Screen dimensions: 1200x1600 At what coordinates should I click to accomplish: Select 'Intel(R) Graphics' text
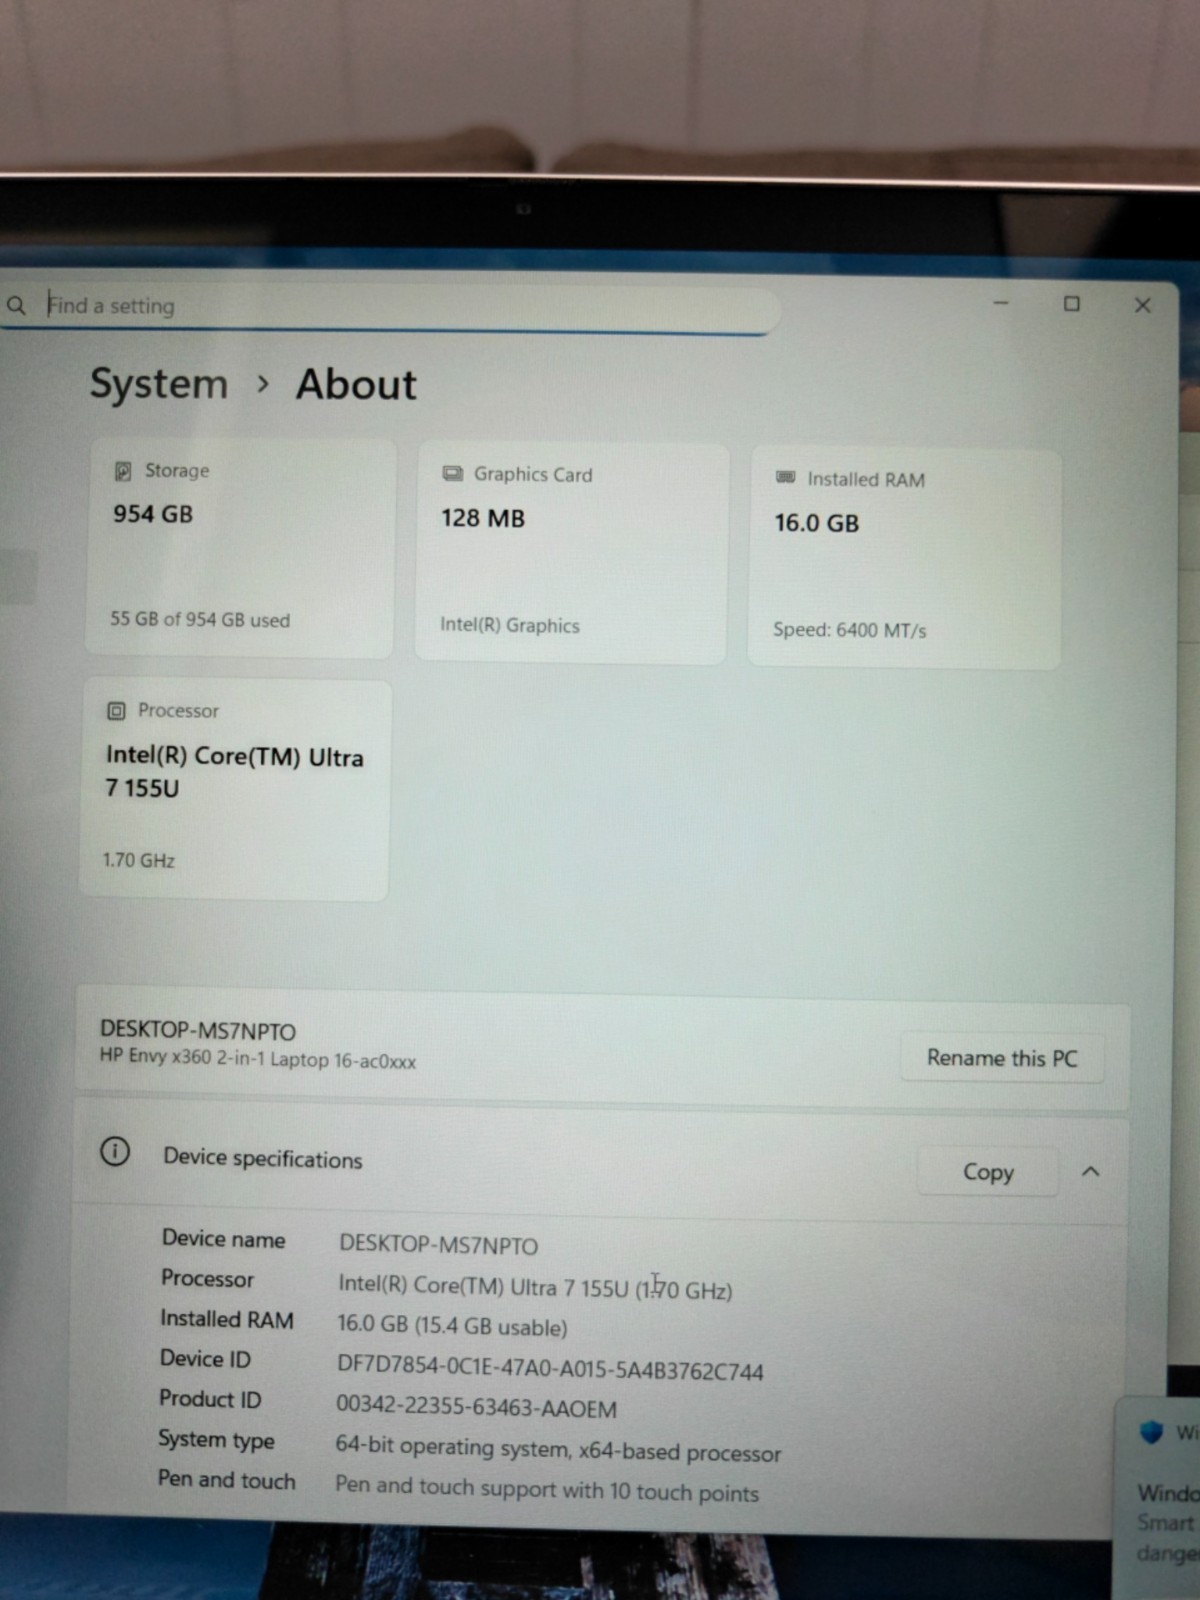point(510,625)
